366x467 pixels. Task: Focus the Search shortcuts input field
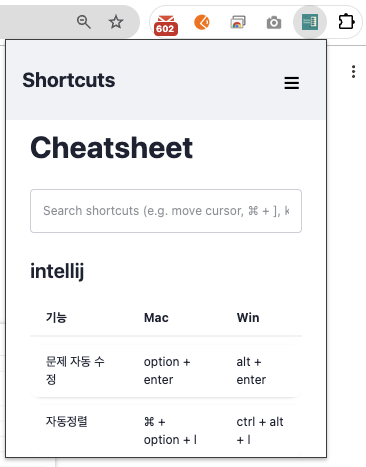pos(166,211)
